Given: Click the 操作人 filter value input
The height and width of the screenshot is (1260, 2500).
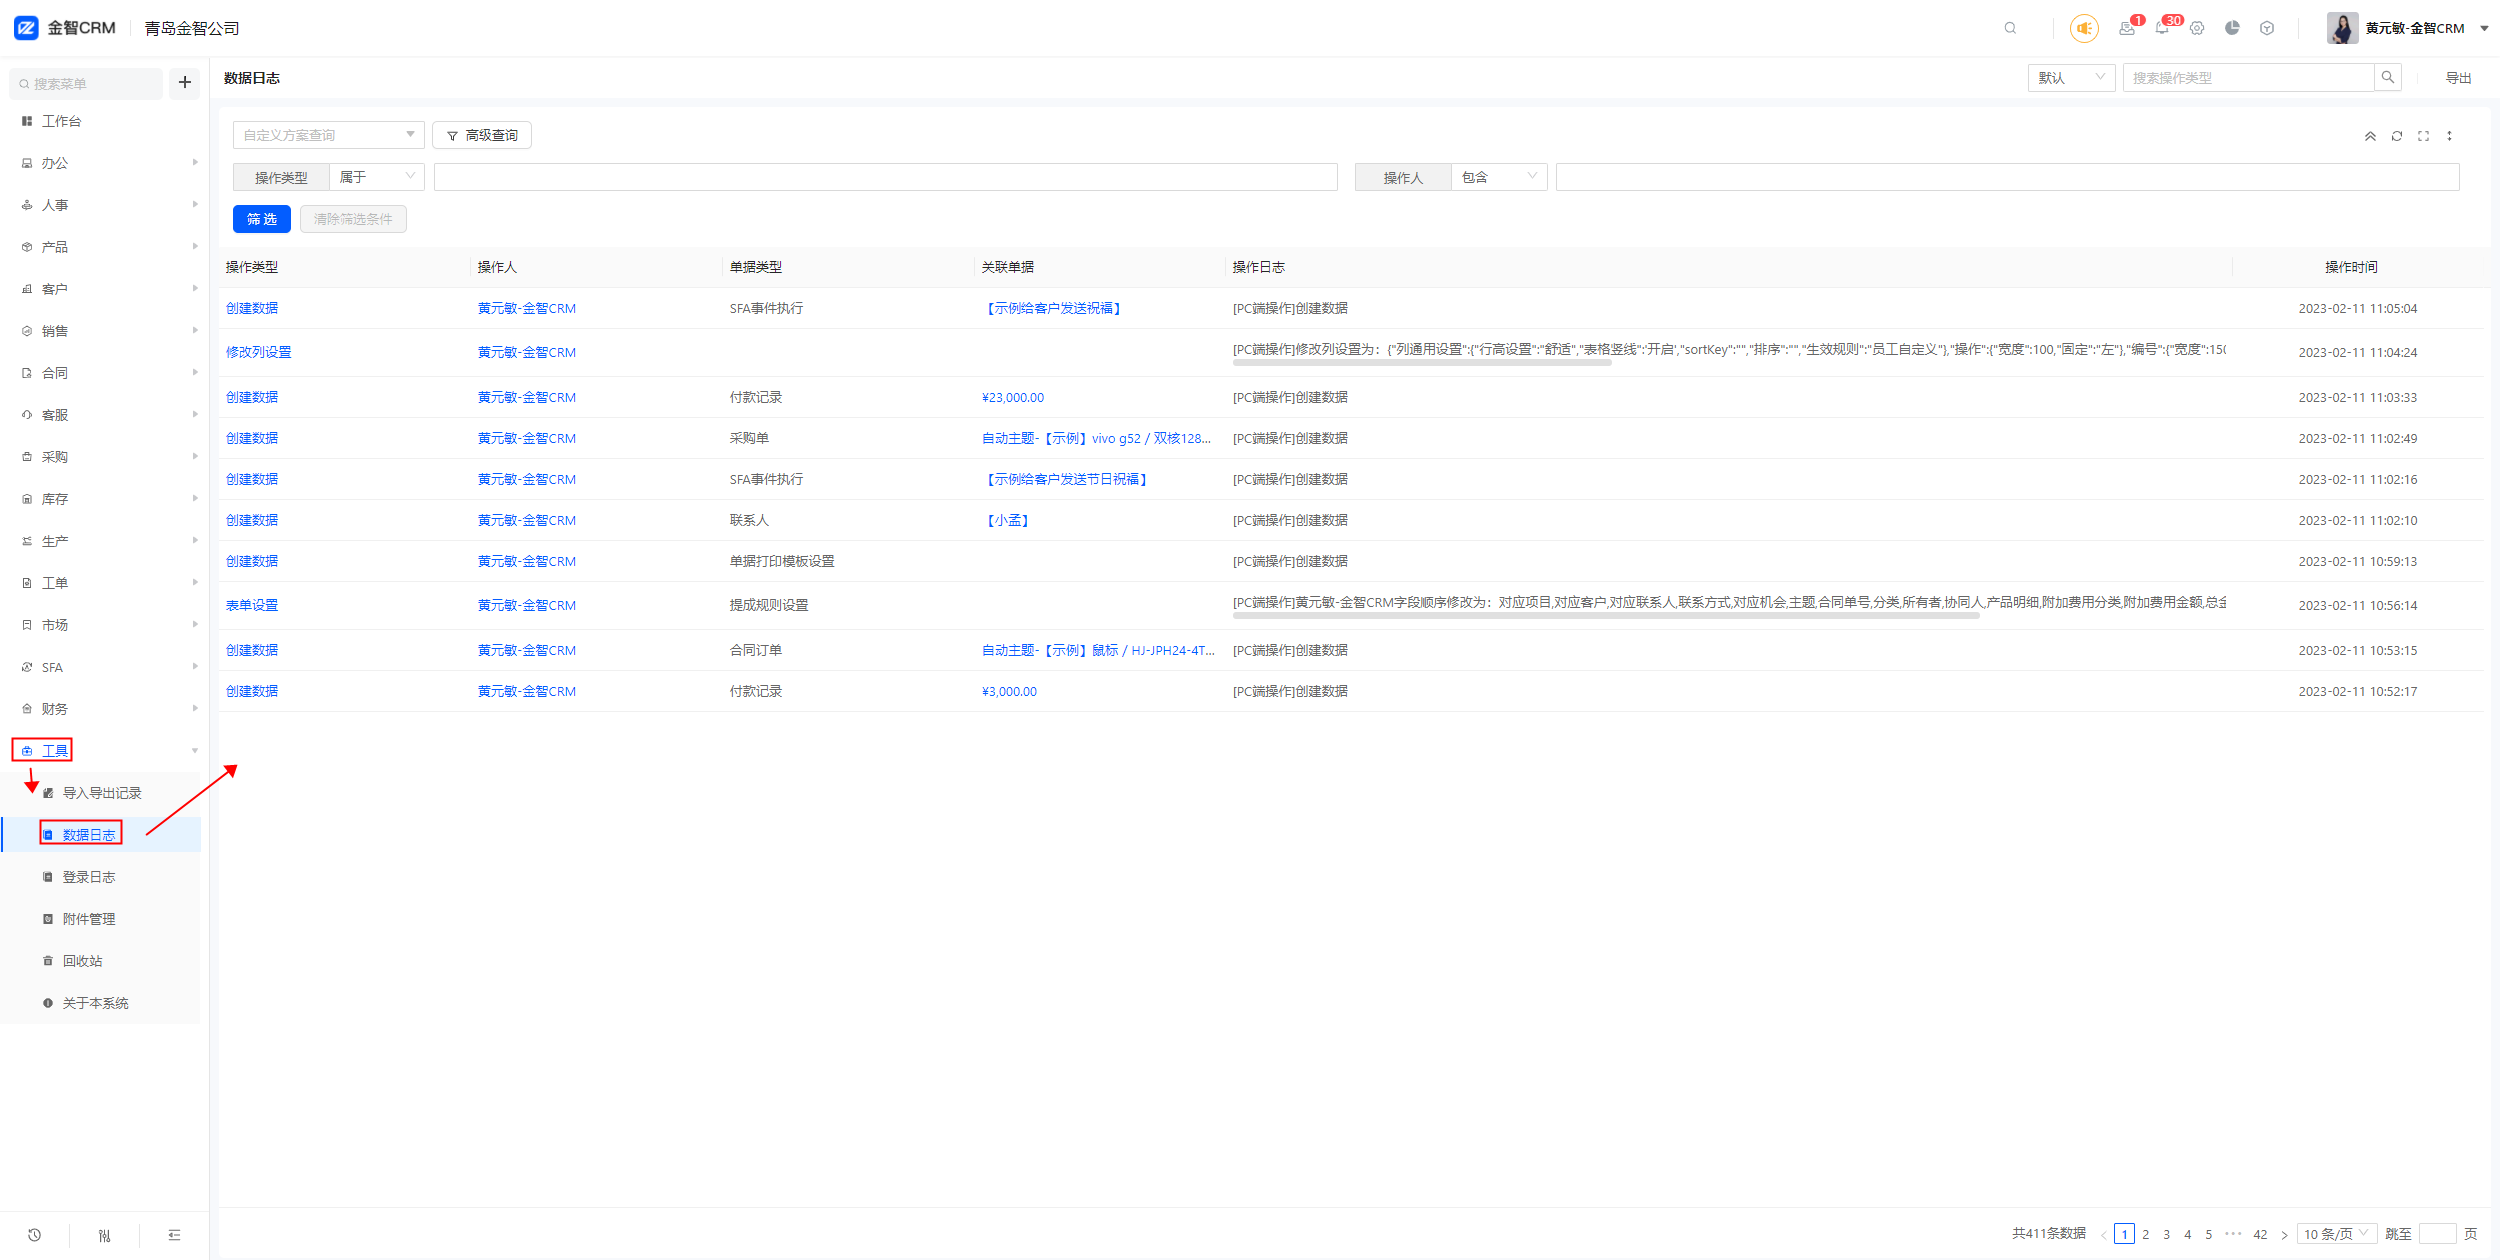Looking at the screenshot, I should click(x=2007, y=177).
